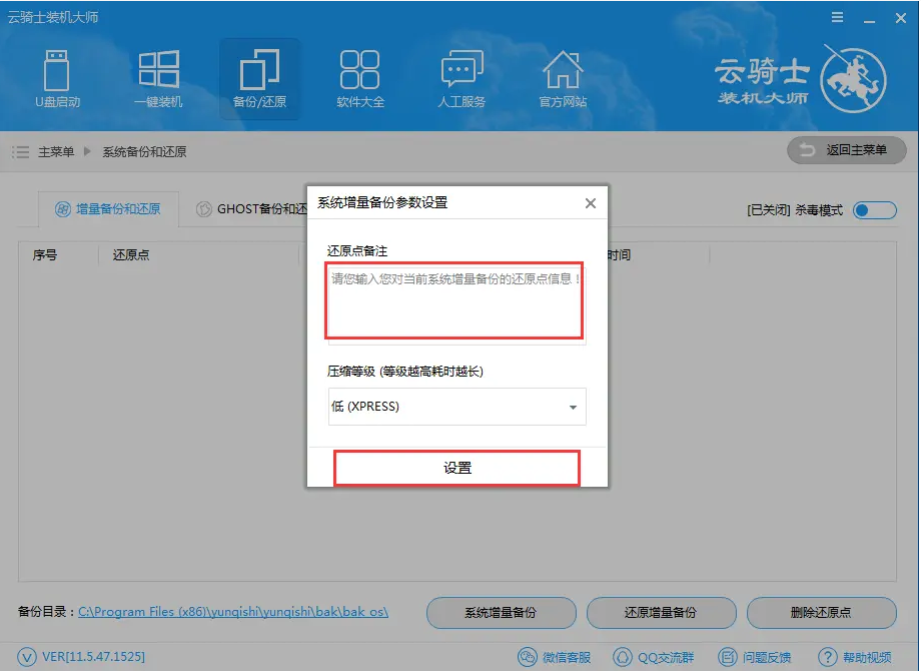921x671 pixels.
Task: Click the version V icon
Action: pyautogui.click(x=26, y=656)
